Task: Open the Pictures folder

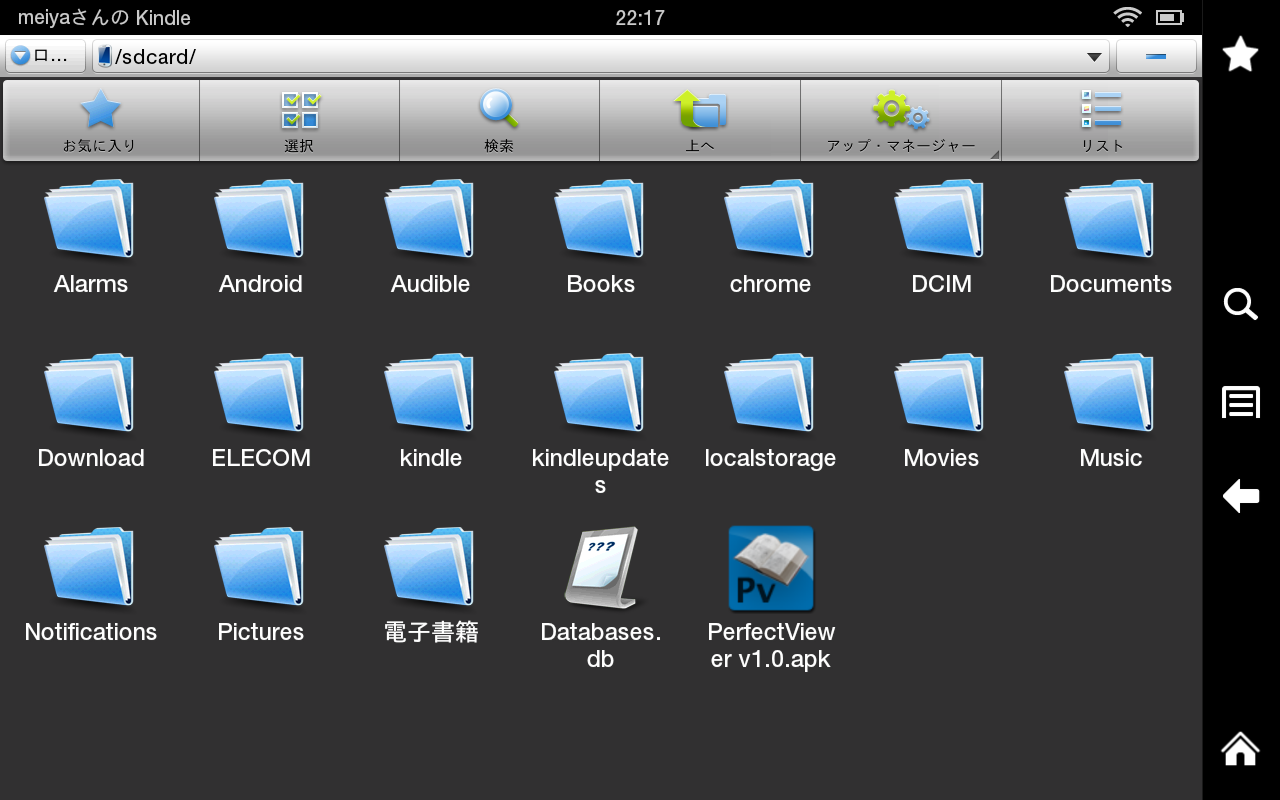Action: pos(261,585)
